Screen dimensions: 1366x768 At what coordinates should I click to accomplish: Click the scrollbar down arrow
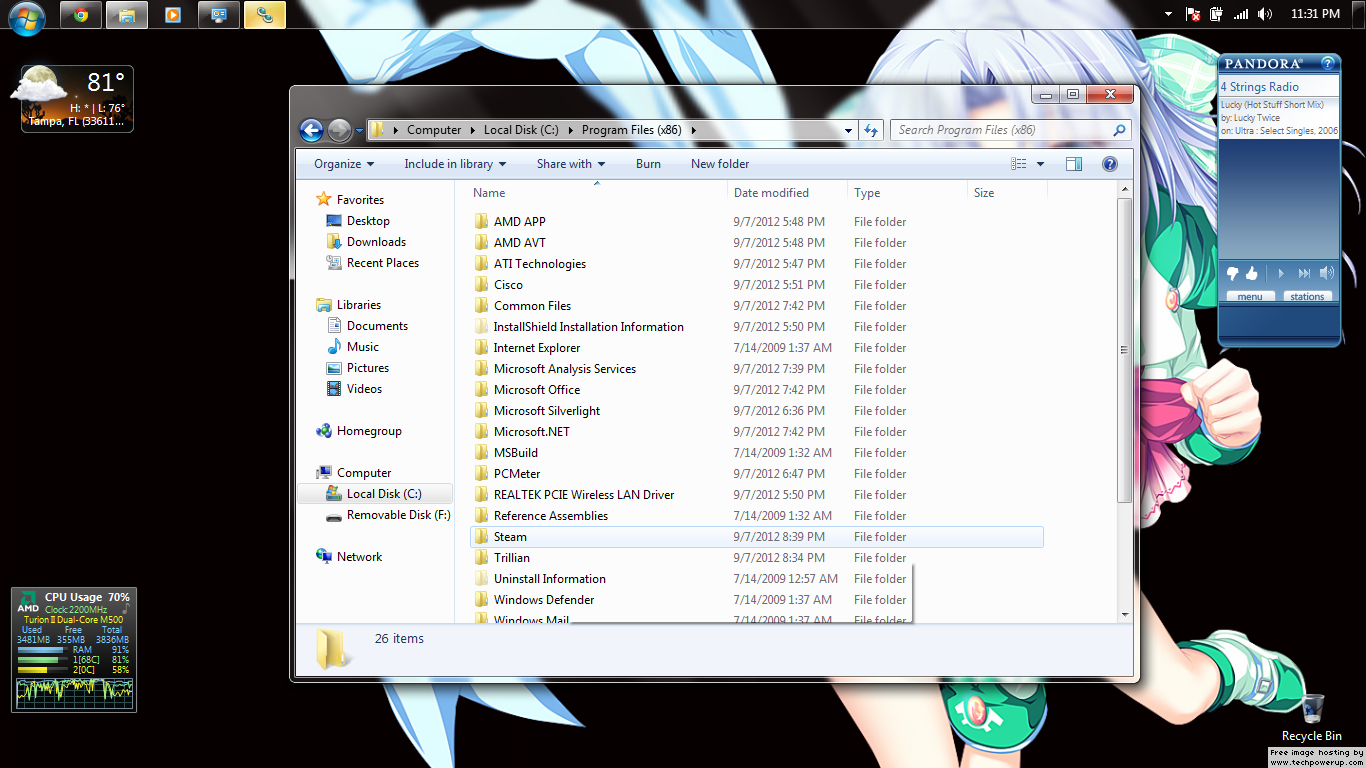[x=1125, y=614]
